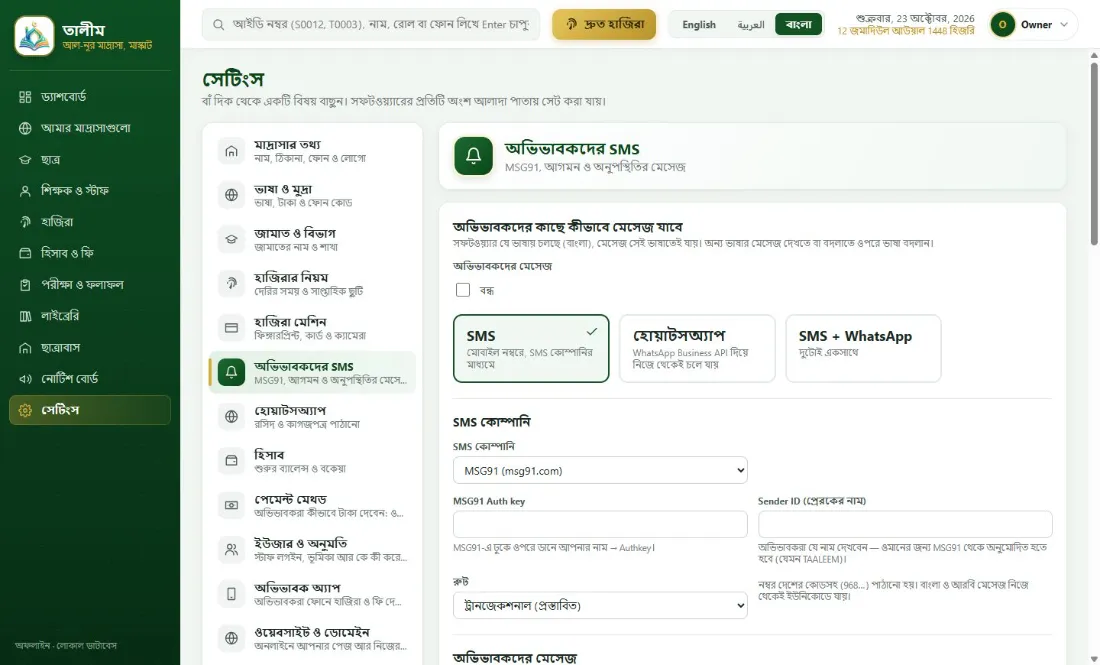Open নোটিশ বোর্ড sidebar item

(90, 378)
